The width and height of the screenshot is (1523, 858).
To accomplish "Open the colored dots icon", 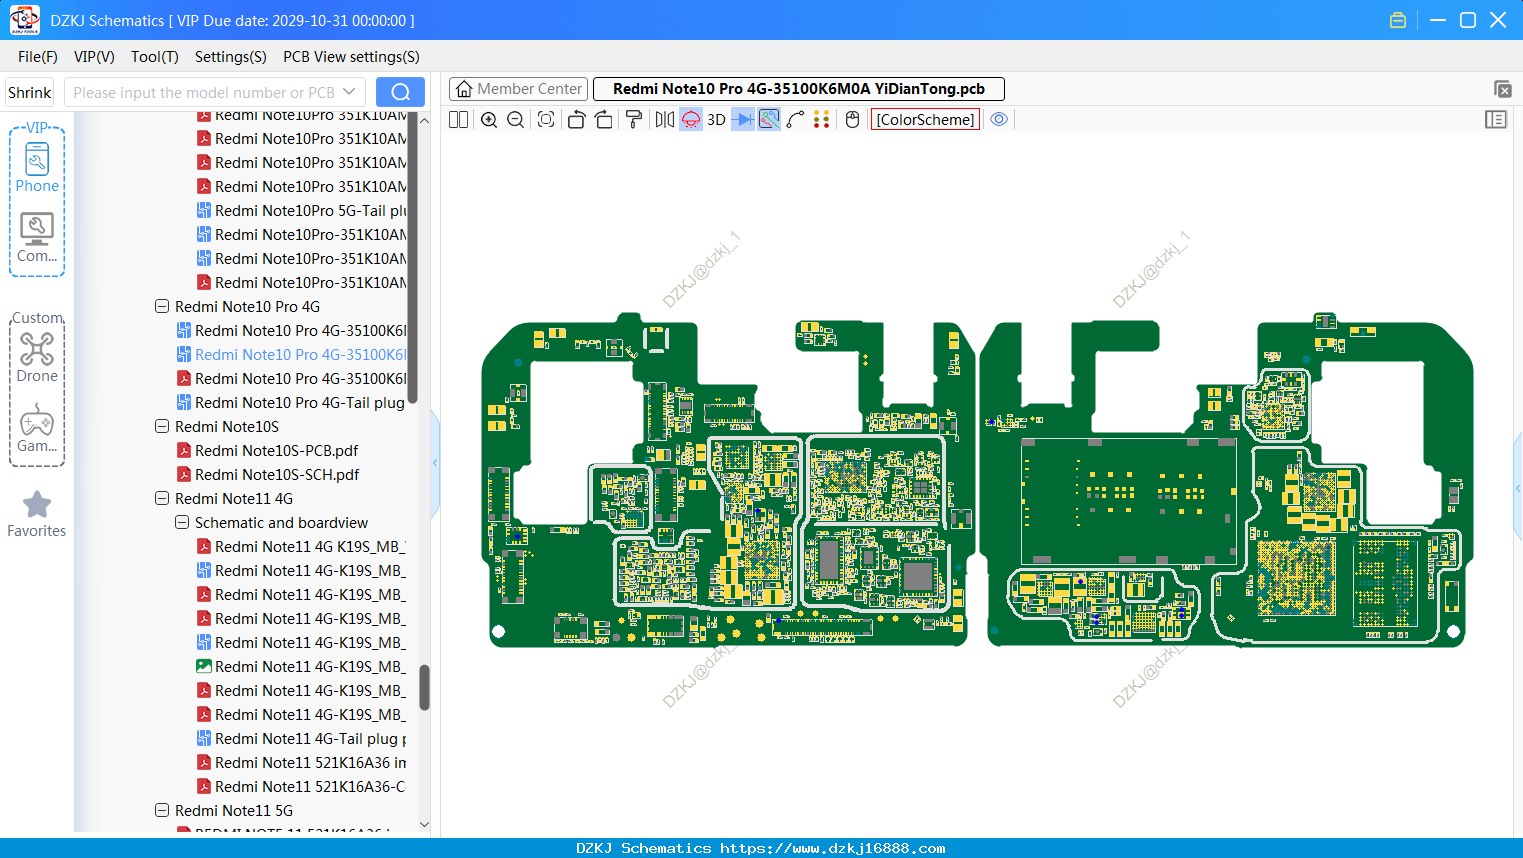I will click(822, 120).
